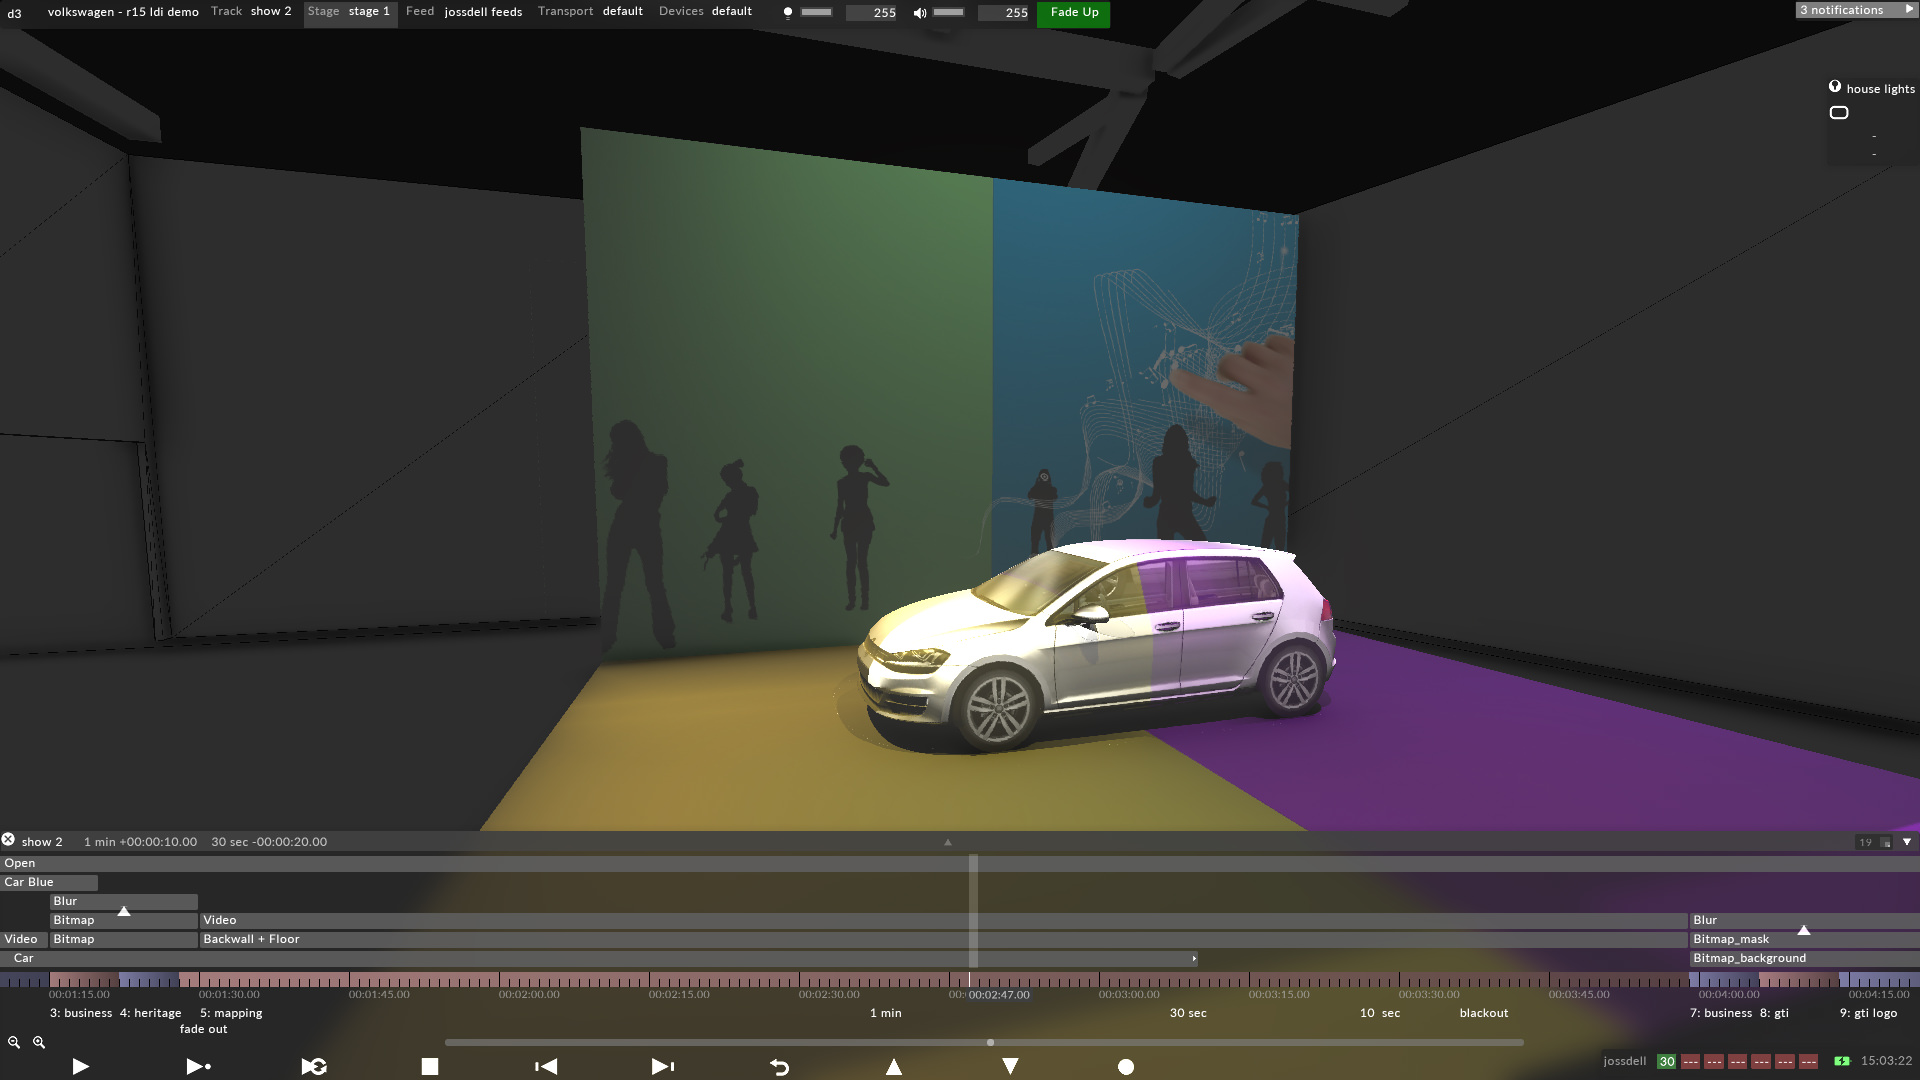Screen dimensions: 1920x1080
Task: Click the white triangle marker under left Blur
Action: coord(124,911)
